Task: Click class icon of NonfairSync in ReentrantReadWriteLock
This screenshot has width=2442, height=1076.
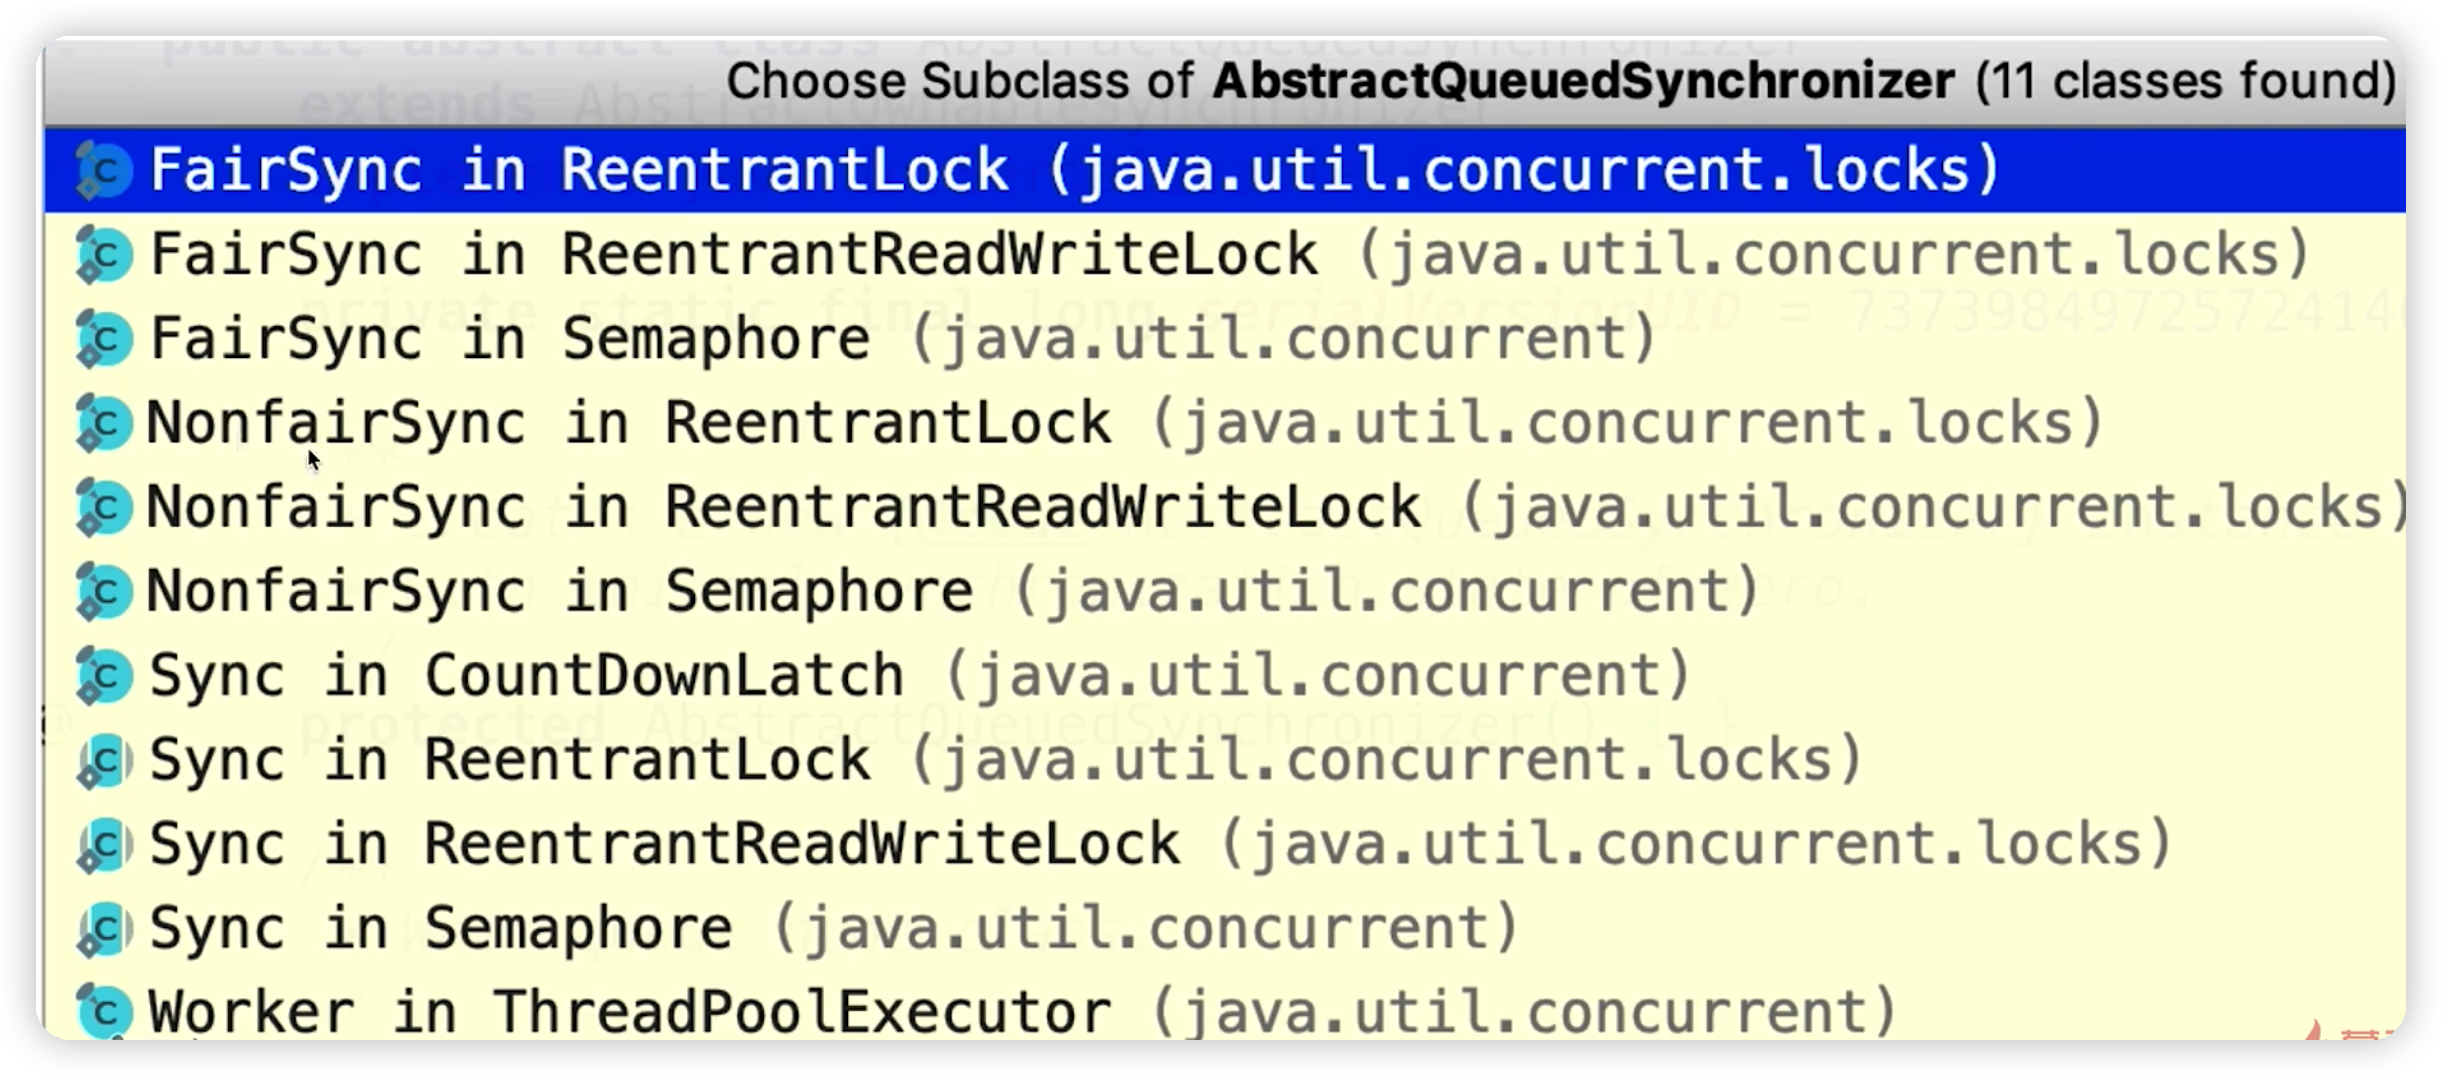Action: click(x=103, y=507)
